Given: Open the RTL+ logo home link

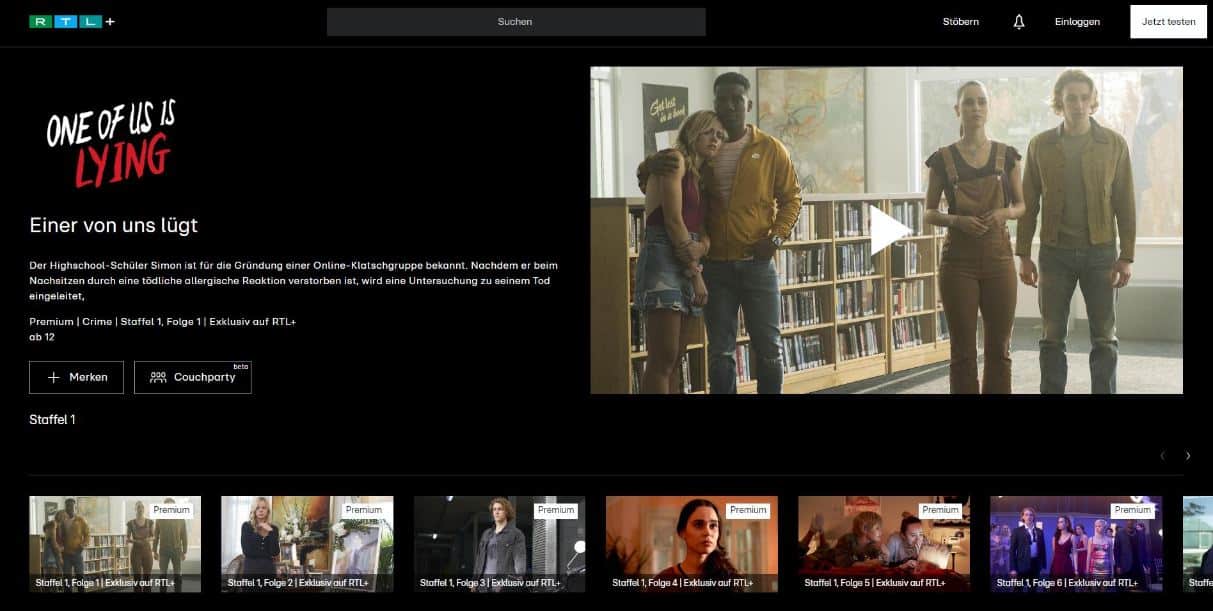Looking at the screenshot, I should (72, 22).
